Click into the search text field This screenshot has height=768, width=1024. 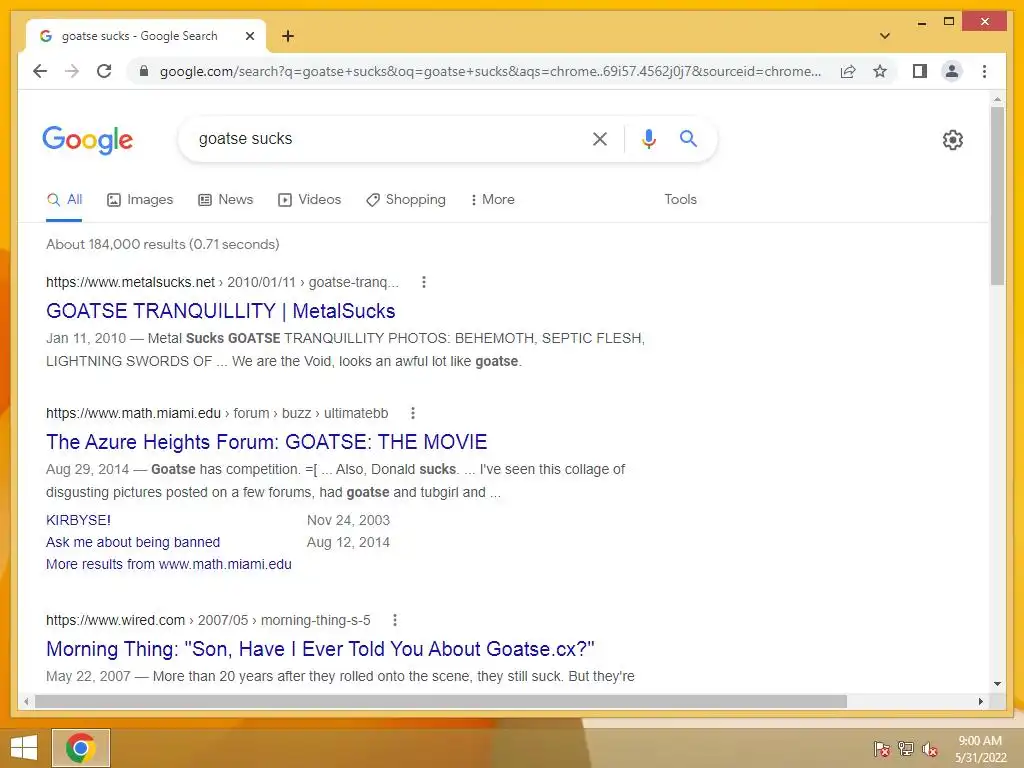click(385, 138)
